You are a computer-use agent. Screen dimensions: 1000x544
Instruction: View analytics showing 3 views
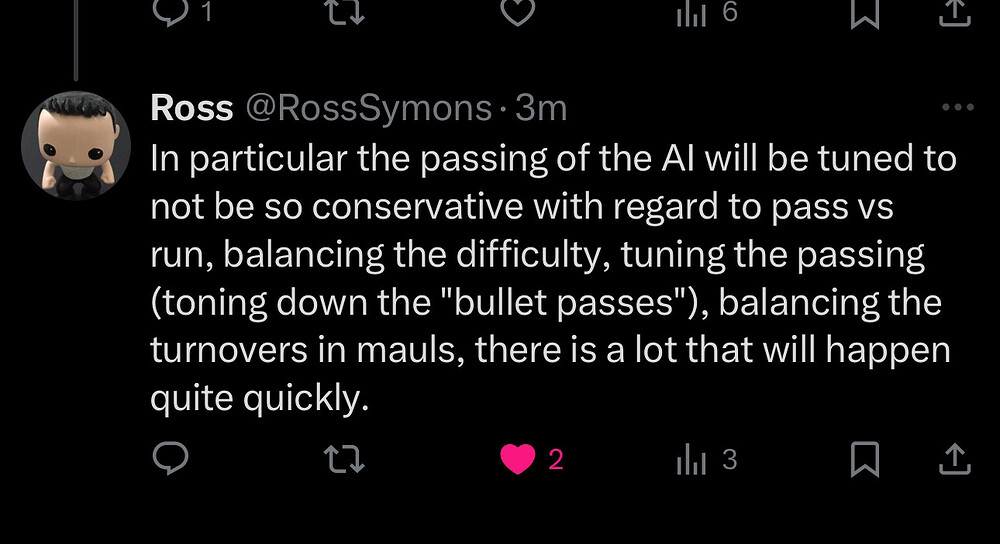point(707,459)
